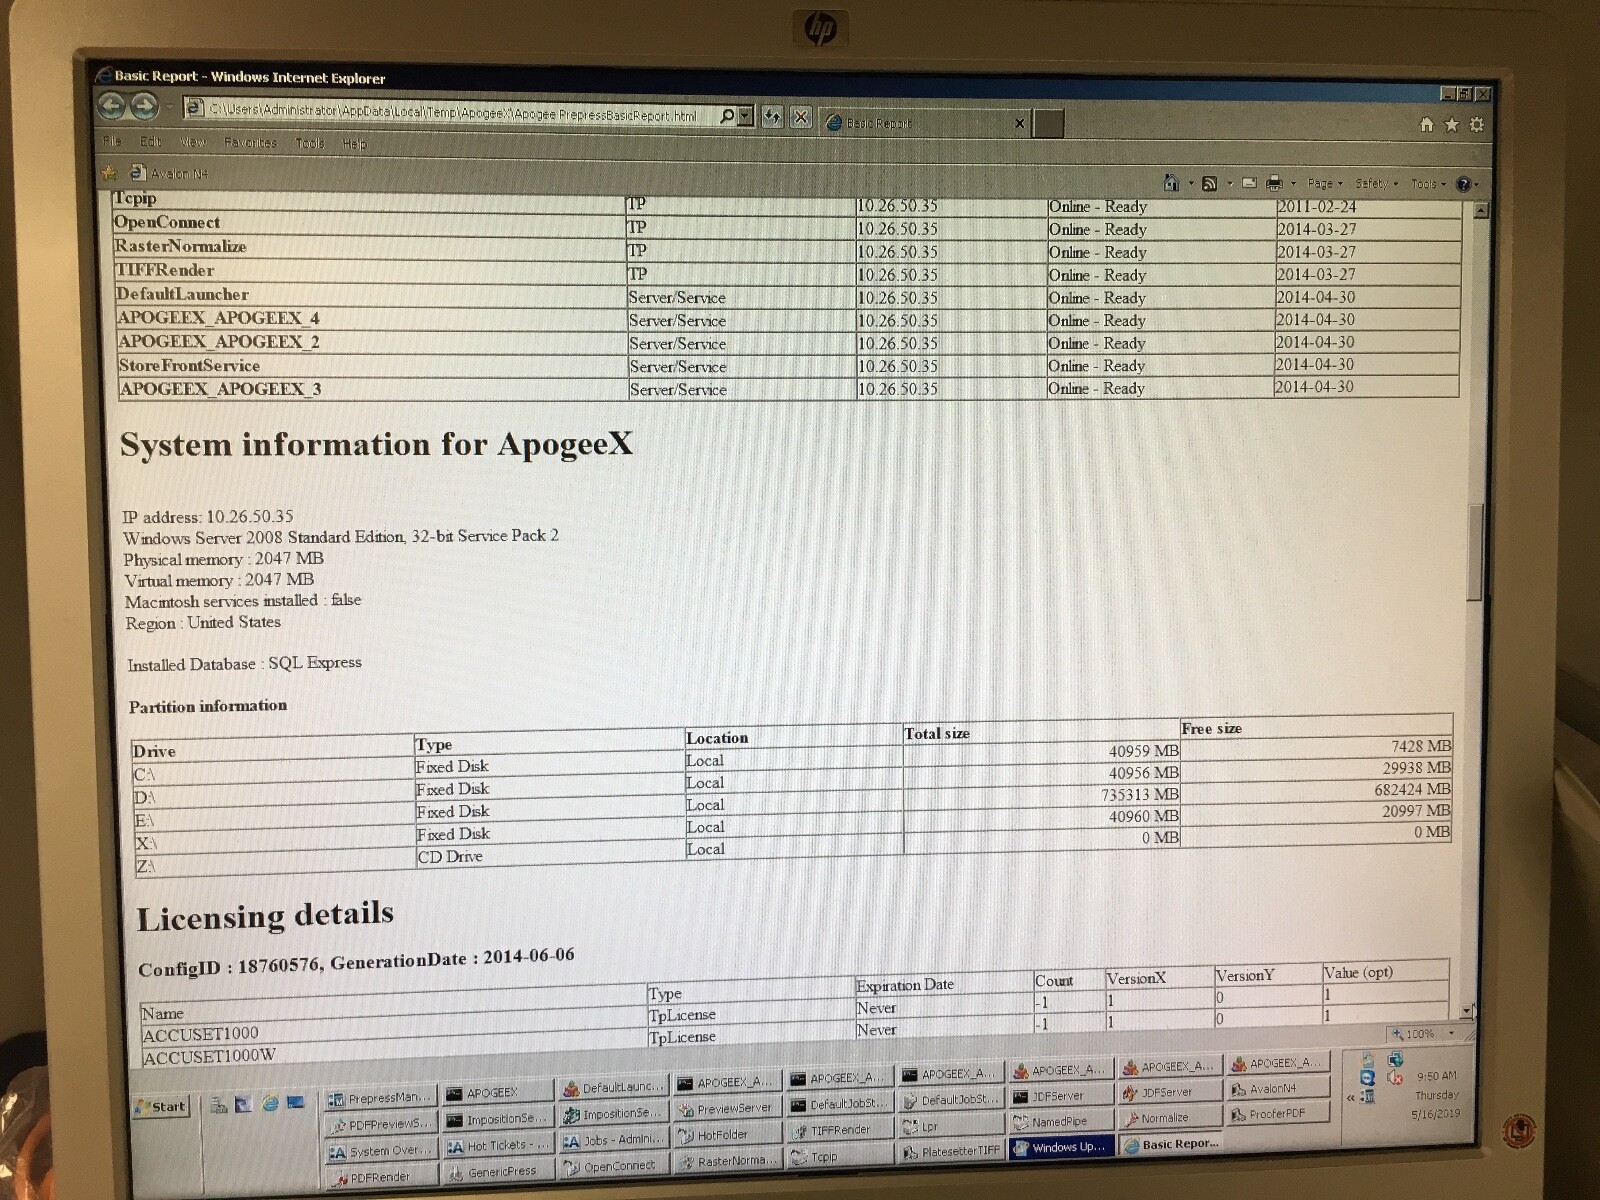This screenshot has height=1200, width=1600.
Task: Click the 'Licensing details' heading
Action: [265, 916]
